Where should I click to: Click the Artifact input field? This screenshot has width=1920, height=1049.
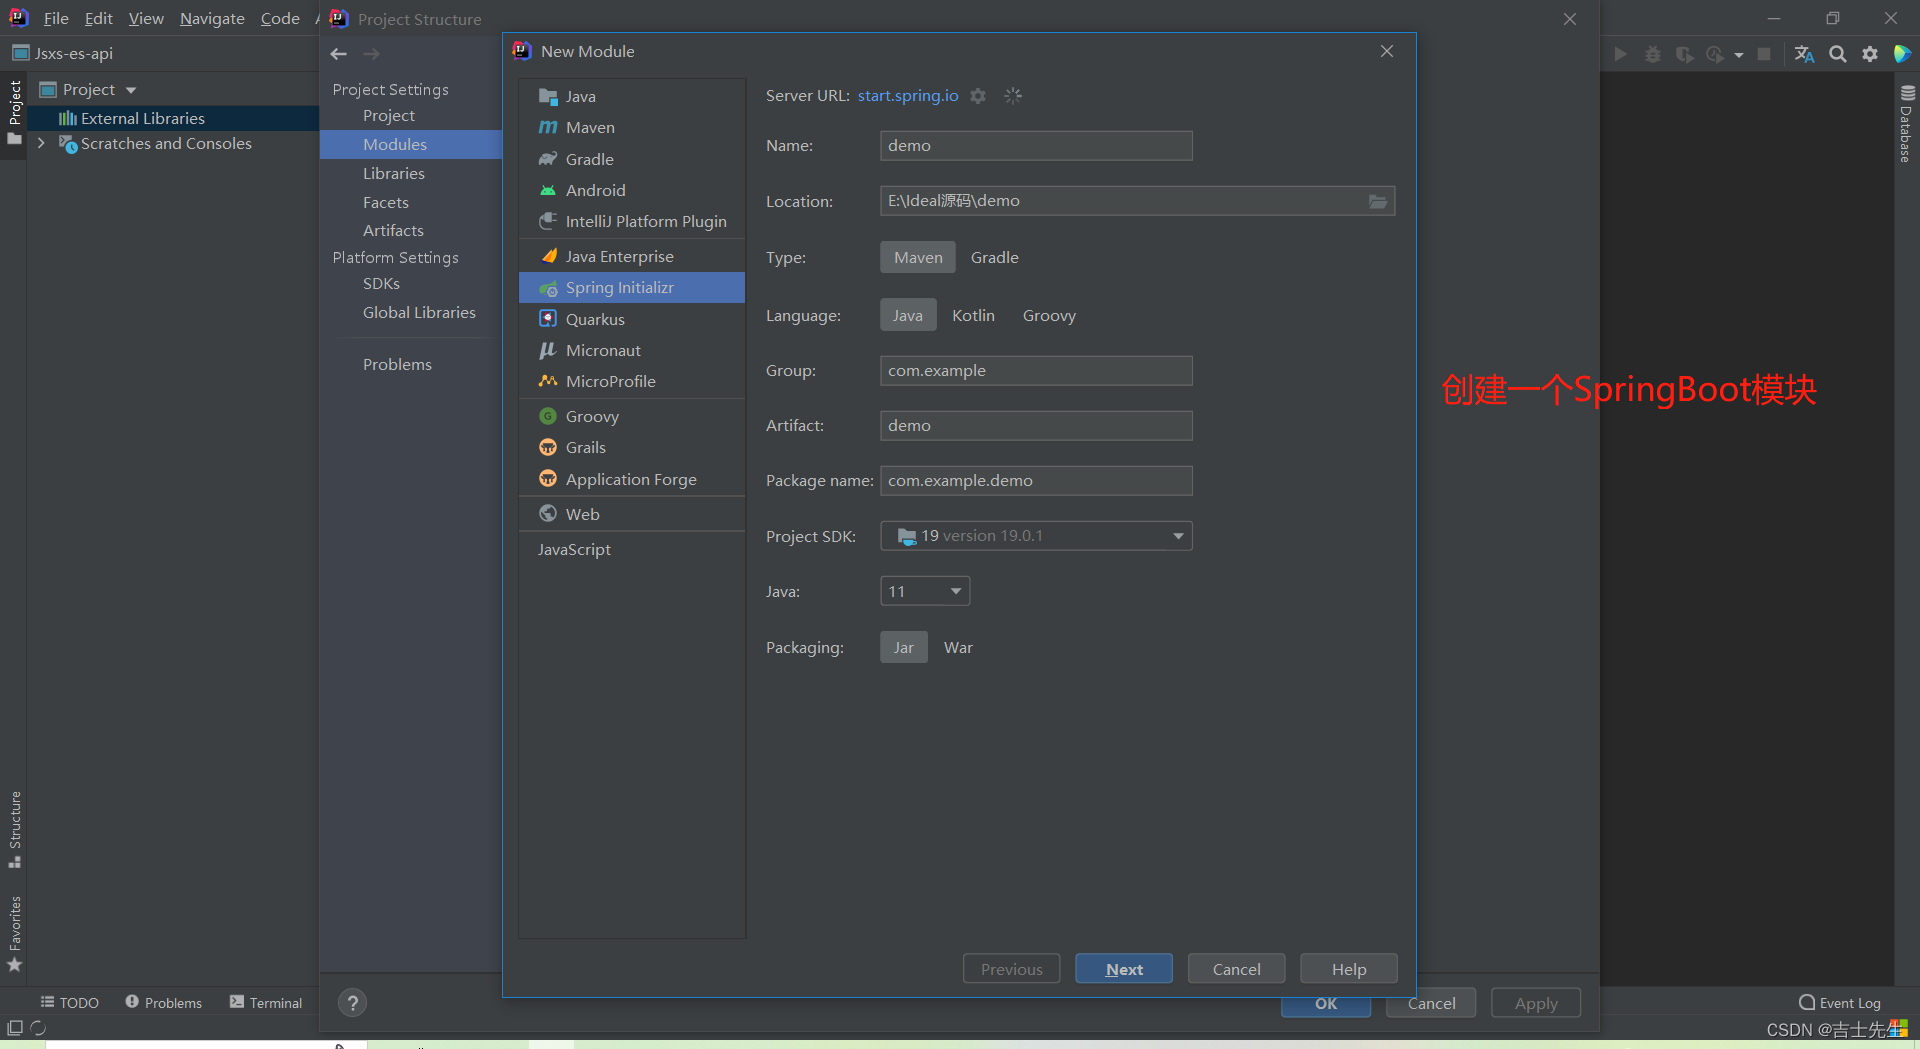[x=1036, y=426]
